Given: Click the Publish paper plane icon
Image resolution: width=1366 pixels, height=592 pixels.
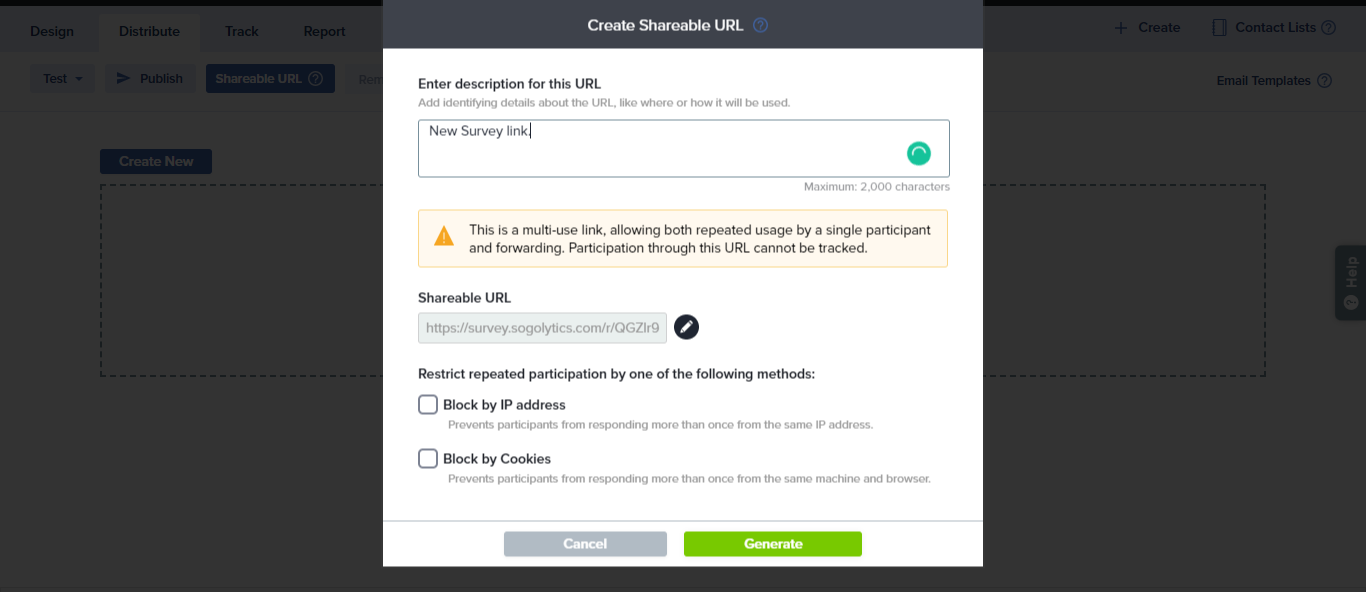Looking at the screenshot, I should [x=124, y=78].
